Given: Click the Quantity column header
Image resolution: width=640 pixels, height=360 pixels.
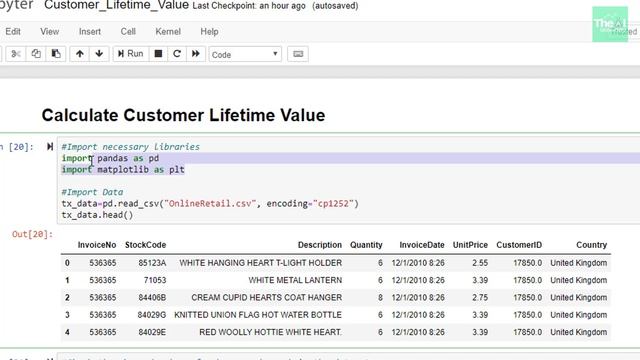Looking at the screenshot, I should pos(366,245).
